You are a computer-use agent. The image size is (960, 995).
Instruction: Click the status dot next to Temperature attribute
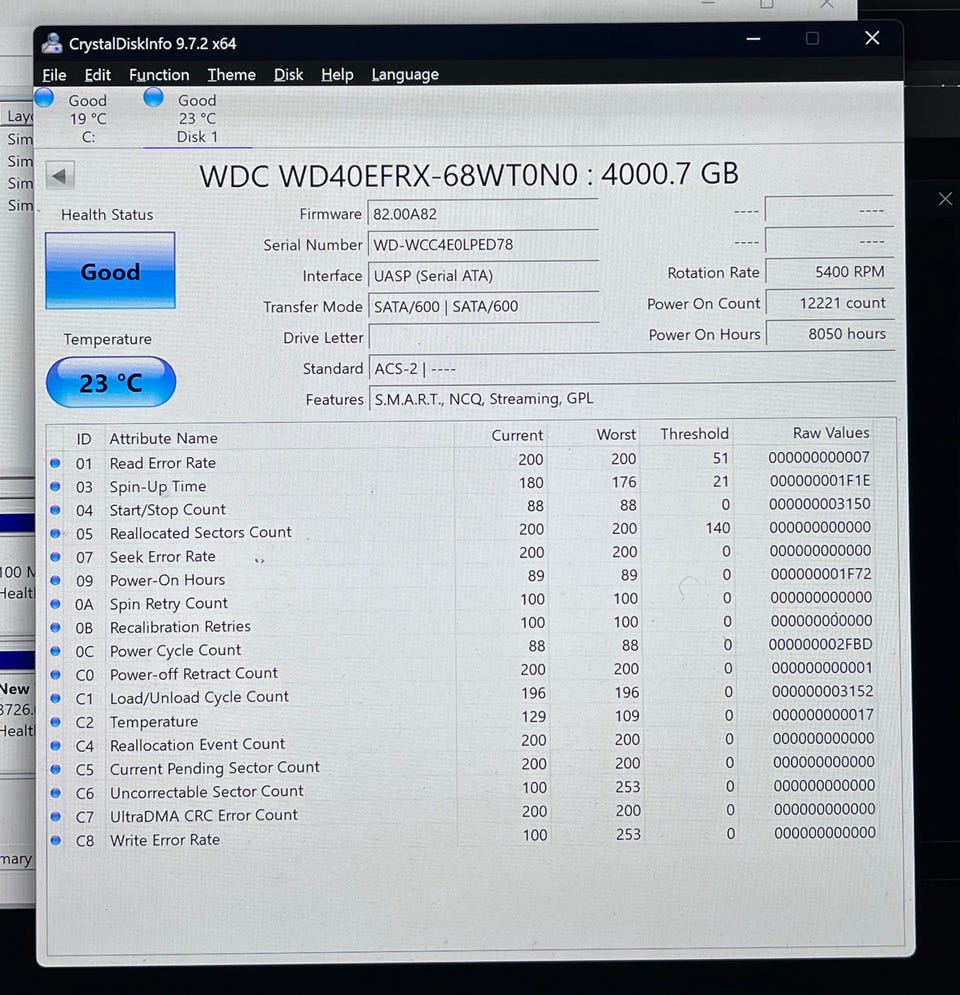56,722
